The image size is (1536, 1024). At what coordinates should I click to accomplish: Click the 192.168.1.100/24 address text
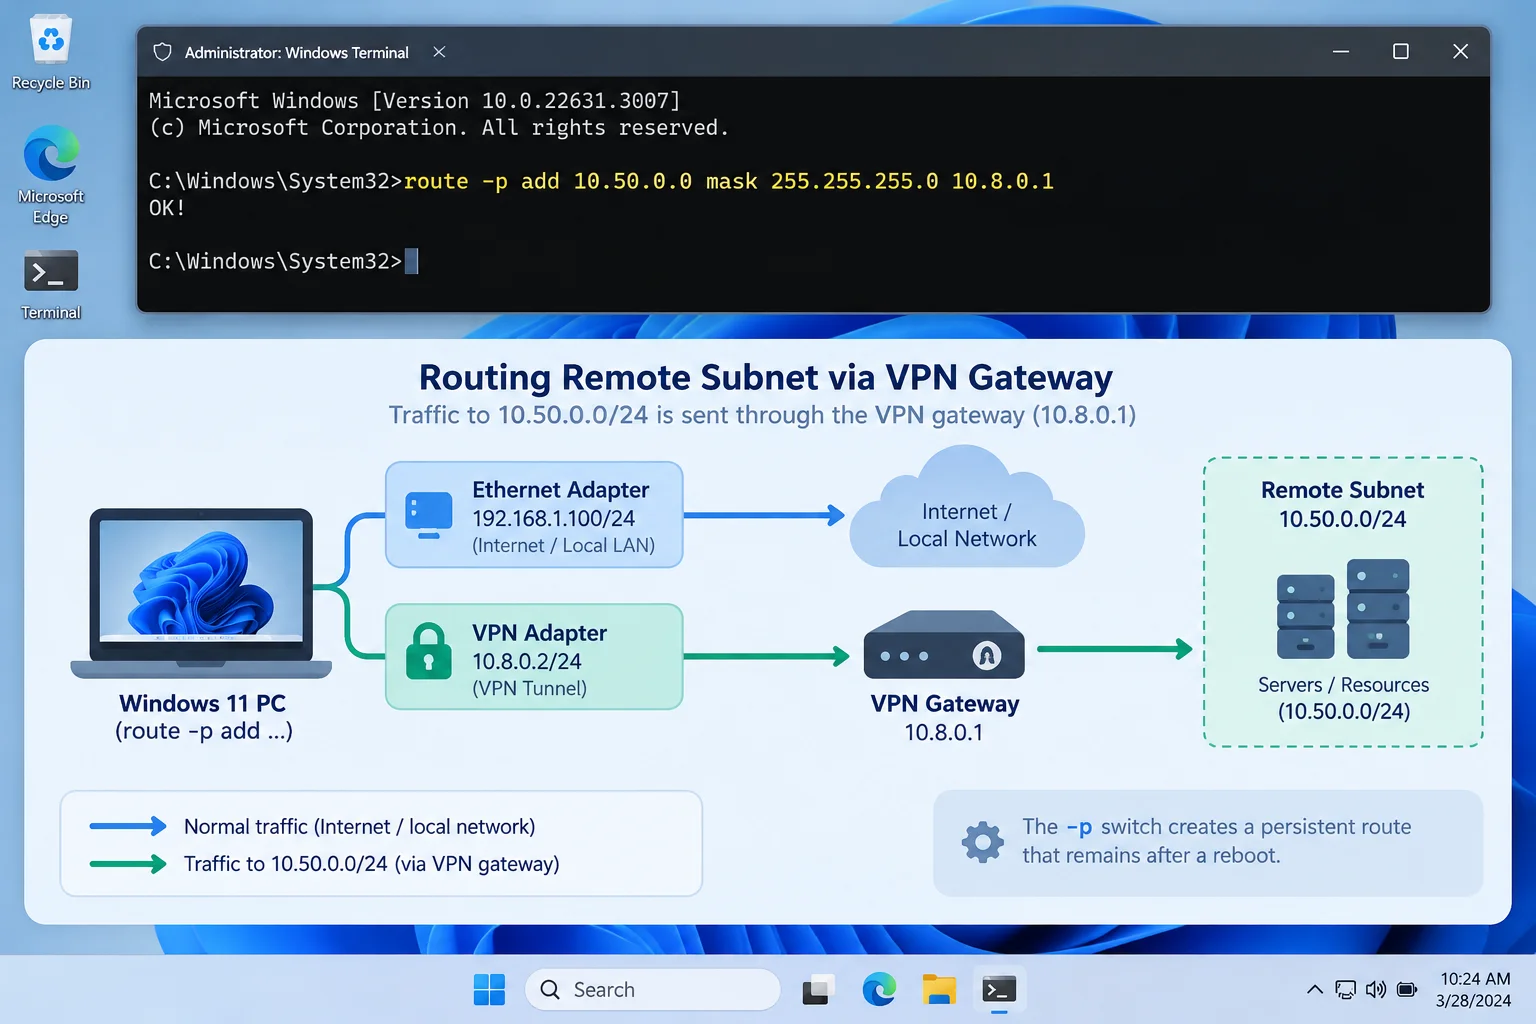[553, 518]
